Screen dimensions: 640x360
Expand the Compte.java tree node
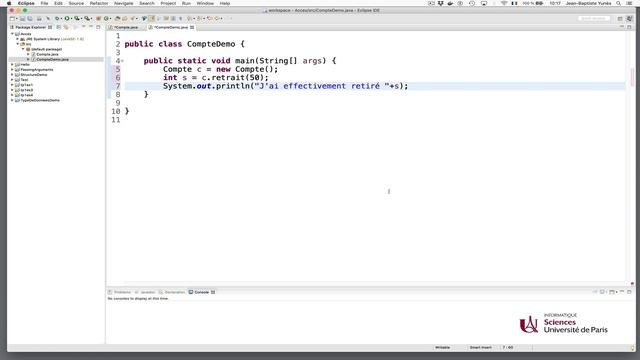coord(28,54)
